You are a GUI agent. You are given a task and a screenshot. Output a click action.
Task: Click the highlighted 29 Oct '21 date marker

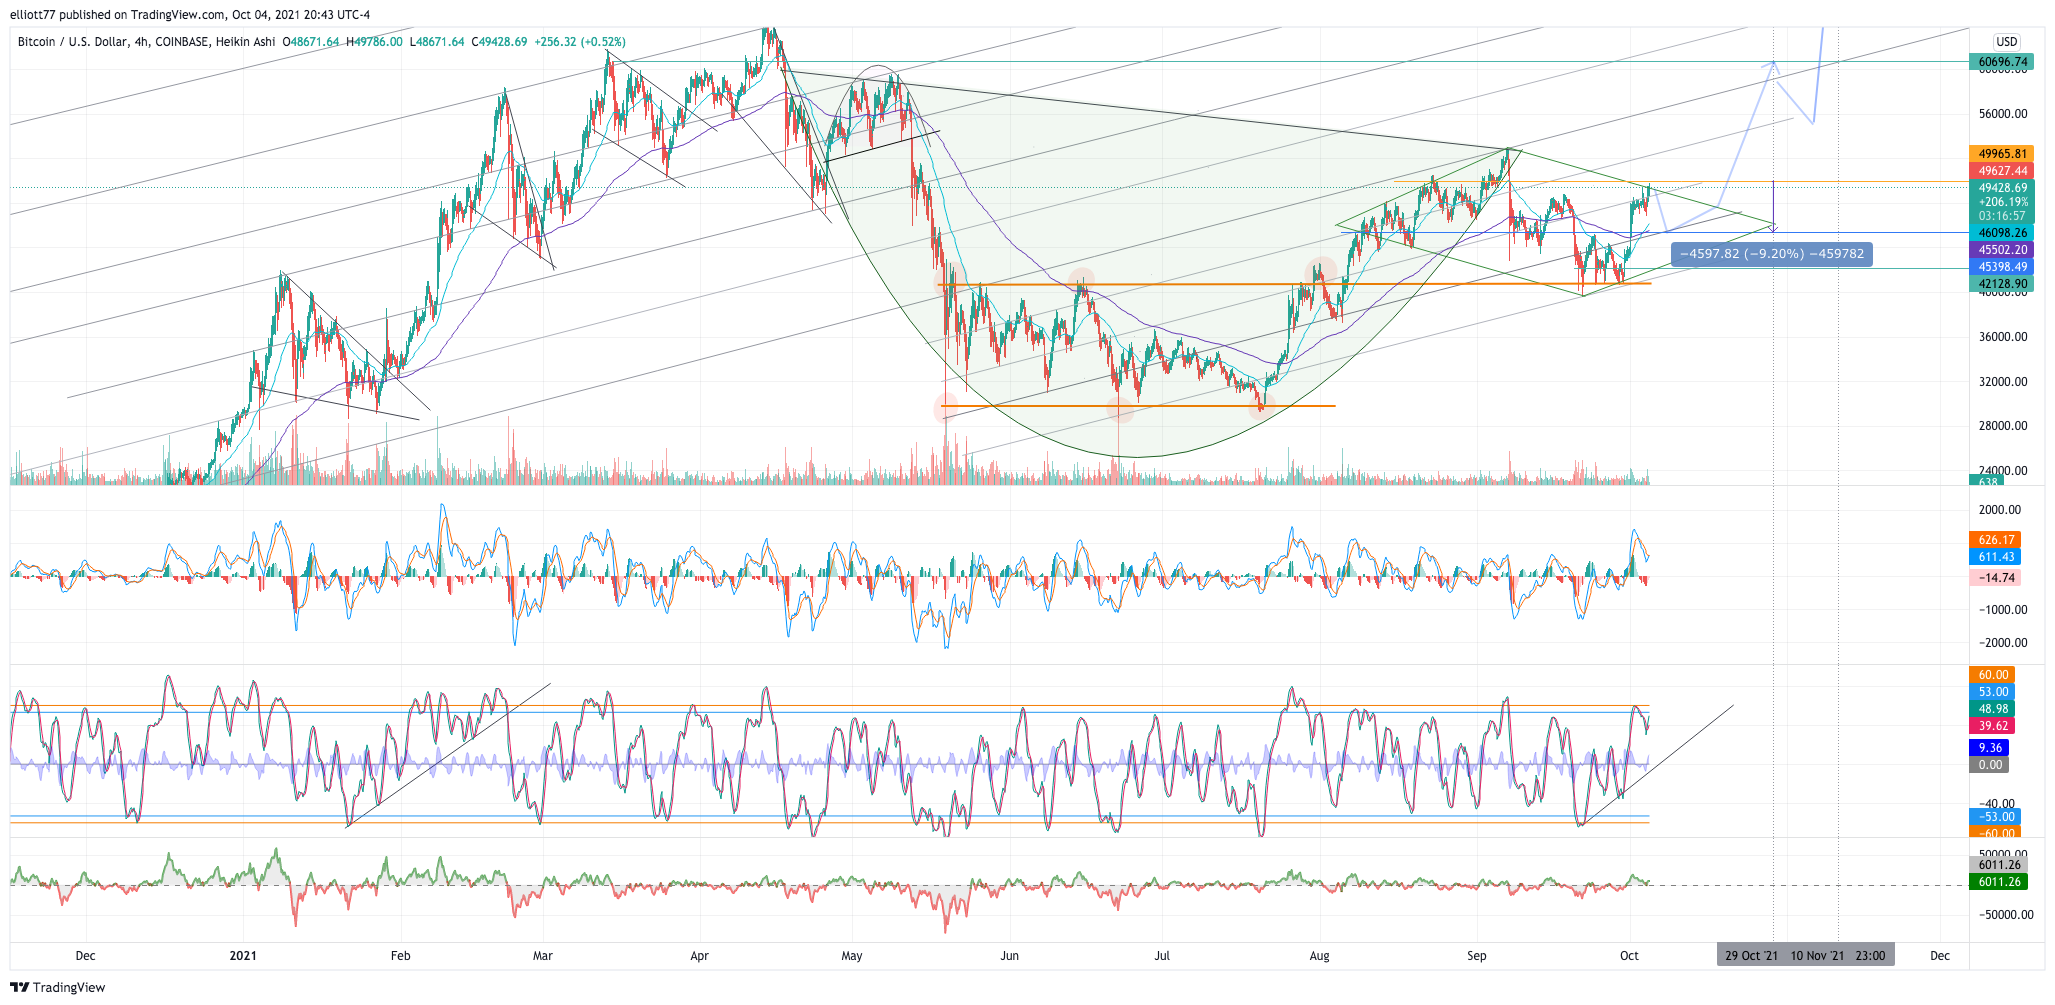coord(1752,956)
